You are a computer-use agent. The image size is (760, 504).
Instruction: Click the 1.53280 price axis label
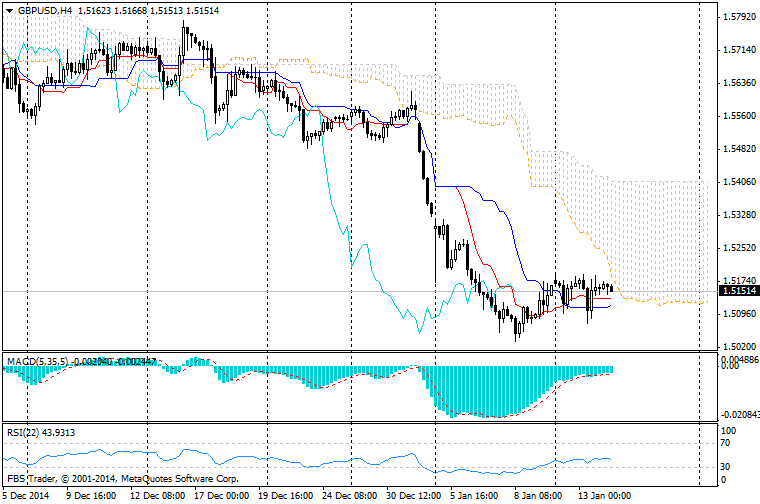coord(739,215)
